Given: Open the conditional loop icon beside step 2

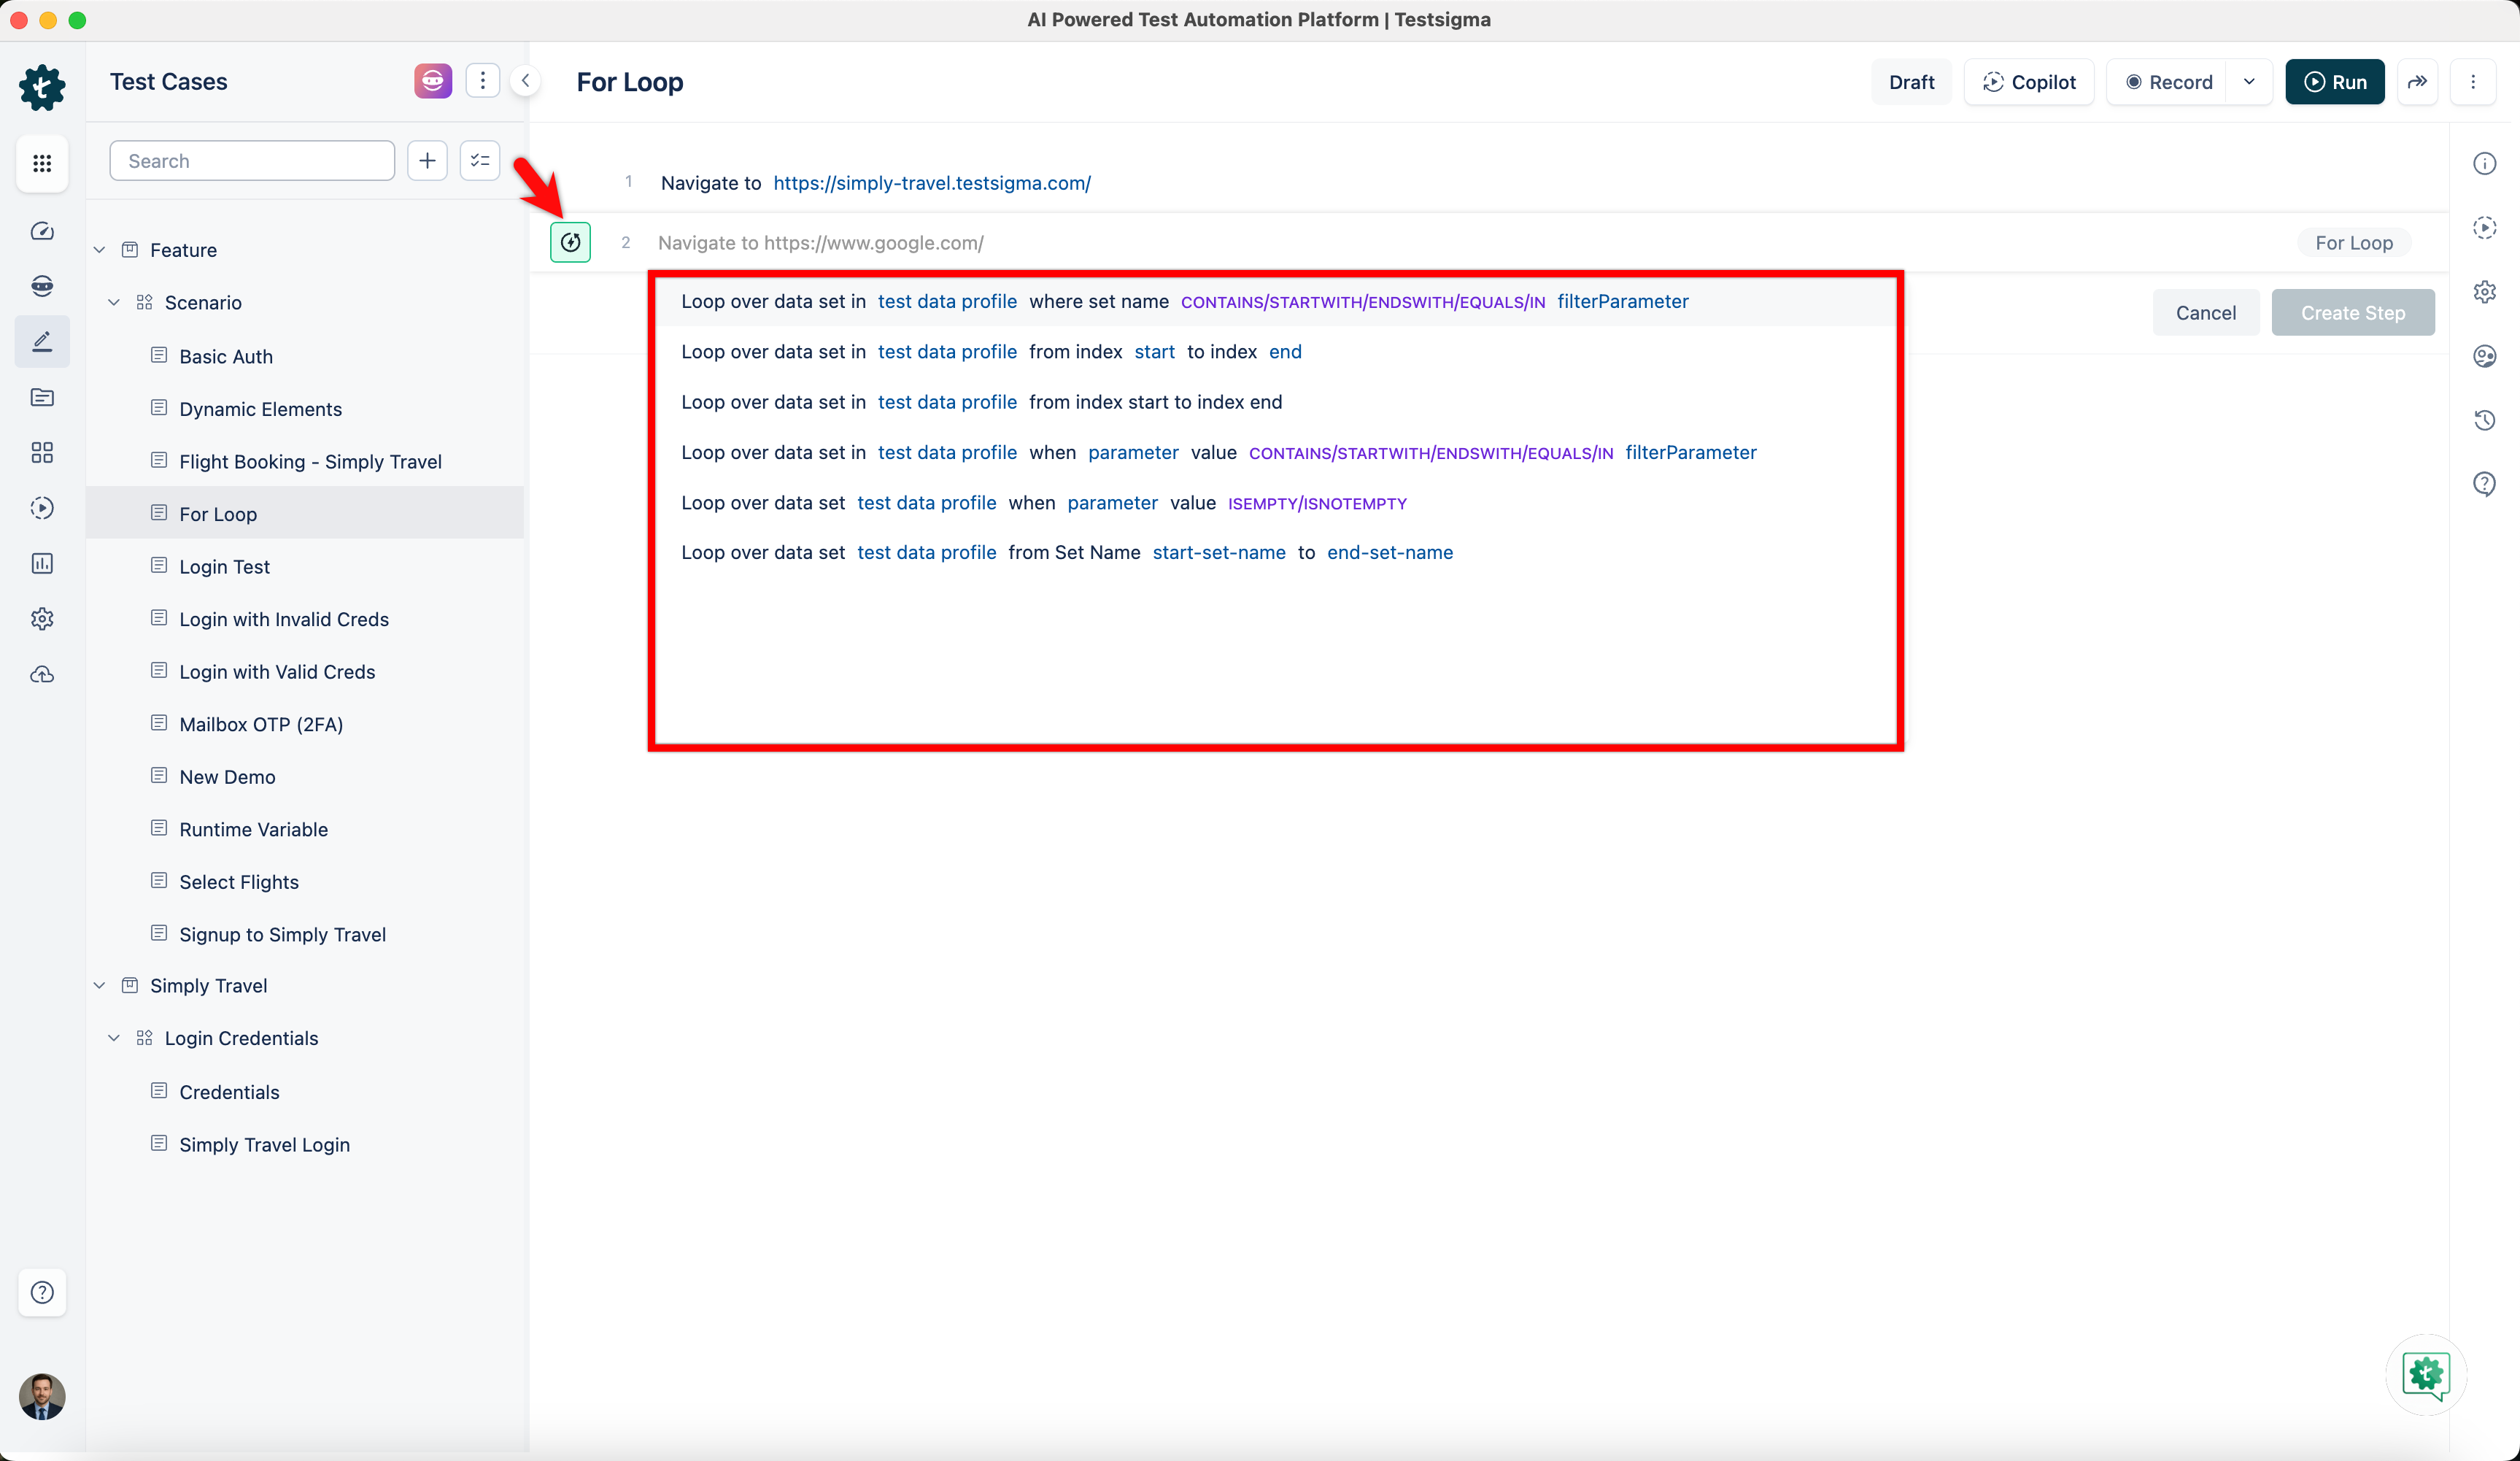Looking at the screenshot, I should (570, 242).
